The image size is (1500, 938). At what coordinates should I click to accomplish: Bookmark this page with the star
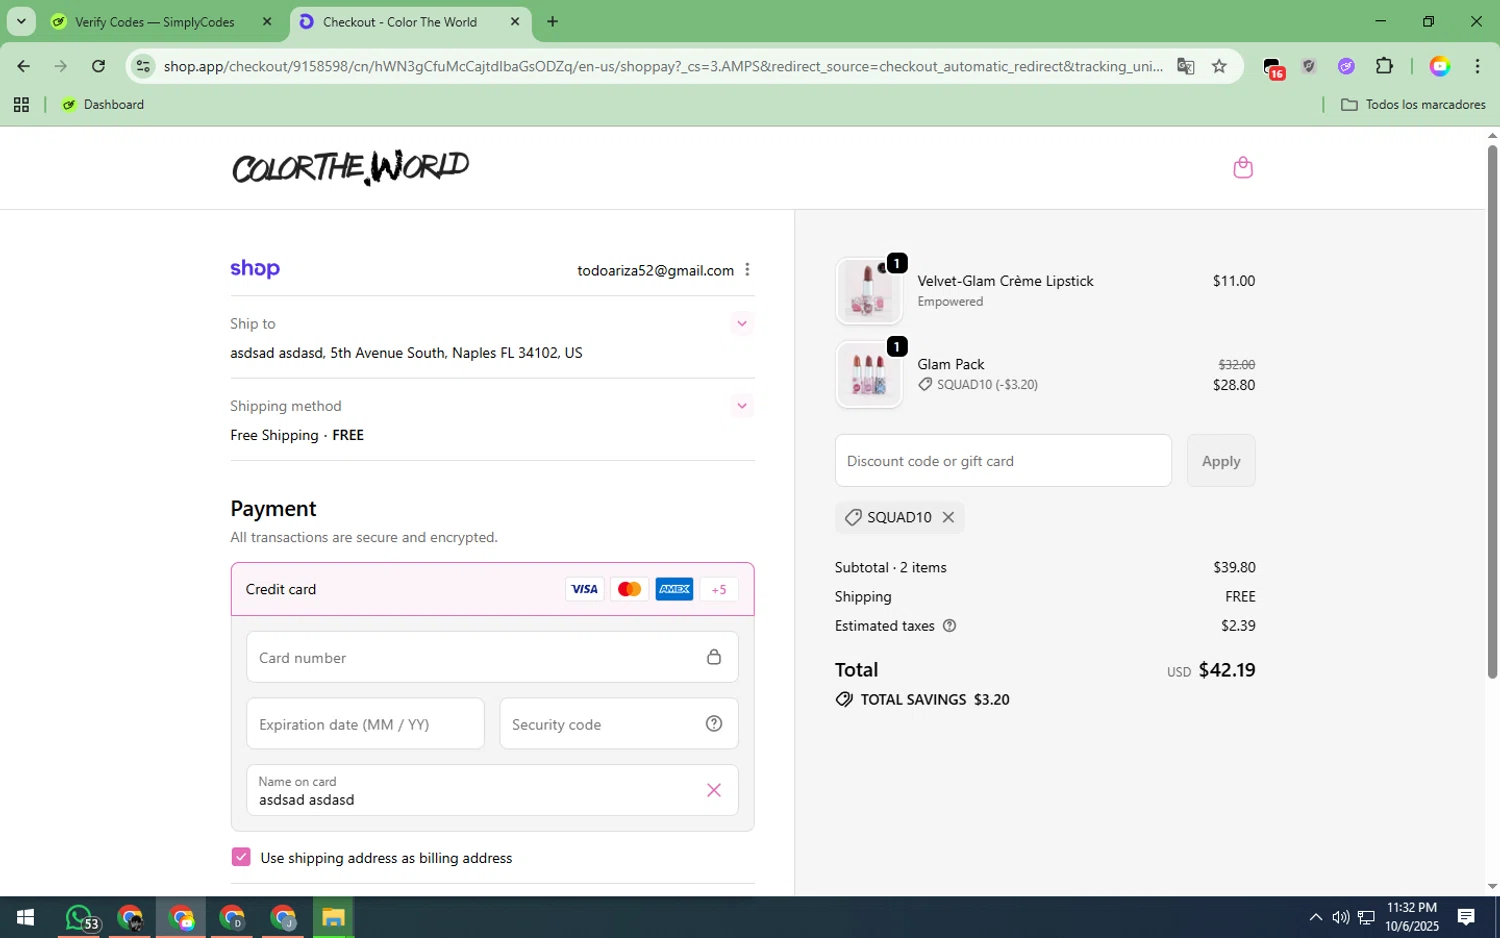(1219, 66)
